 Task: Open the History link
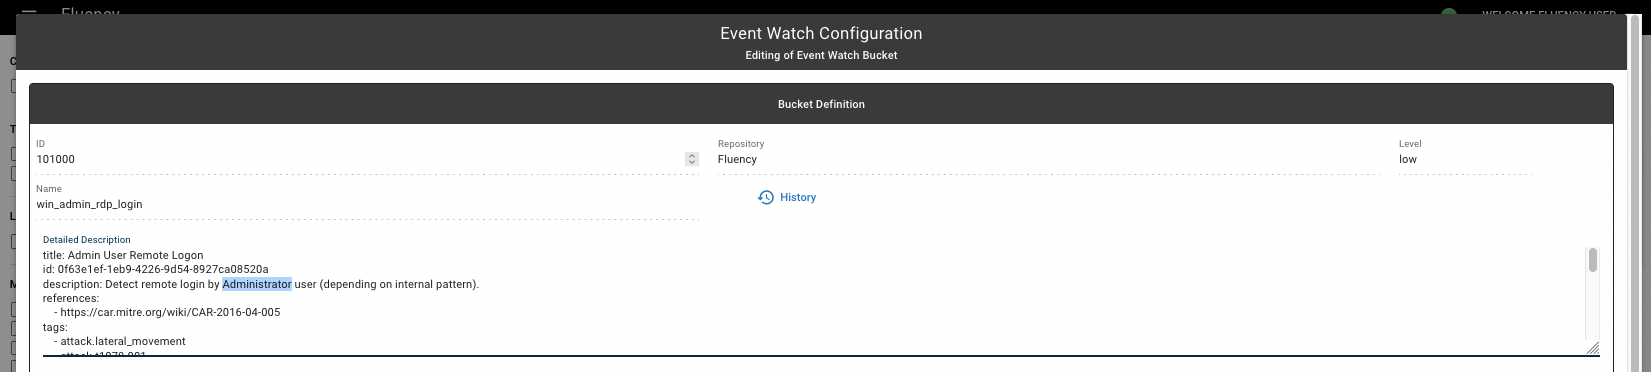click(x=787, y=197)
